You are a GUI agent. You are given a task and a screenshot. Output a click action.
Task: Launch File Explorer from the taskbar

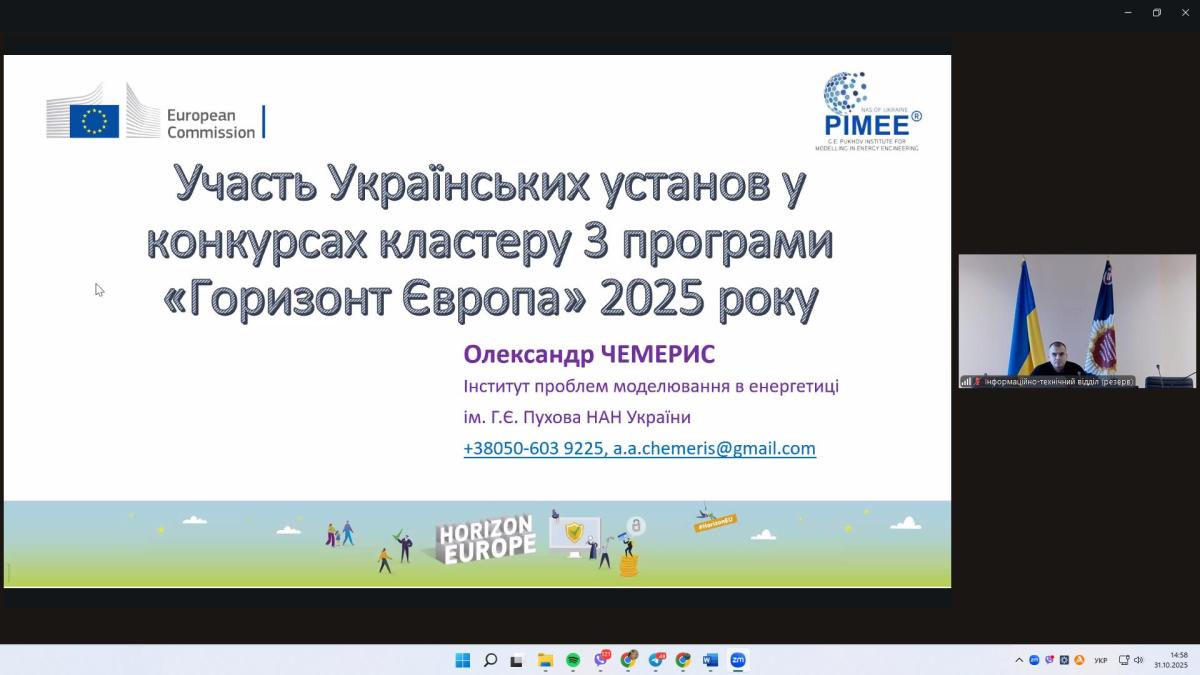click(x=545, y=660)
